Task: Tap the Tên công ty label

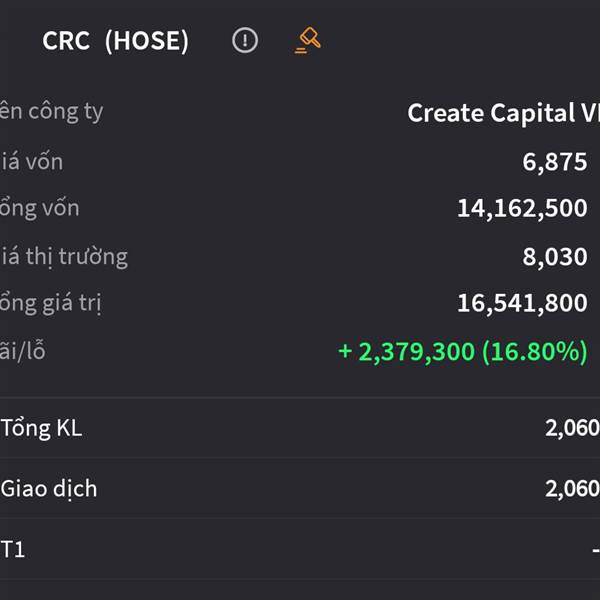Action: point(52,112)
